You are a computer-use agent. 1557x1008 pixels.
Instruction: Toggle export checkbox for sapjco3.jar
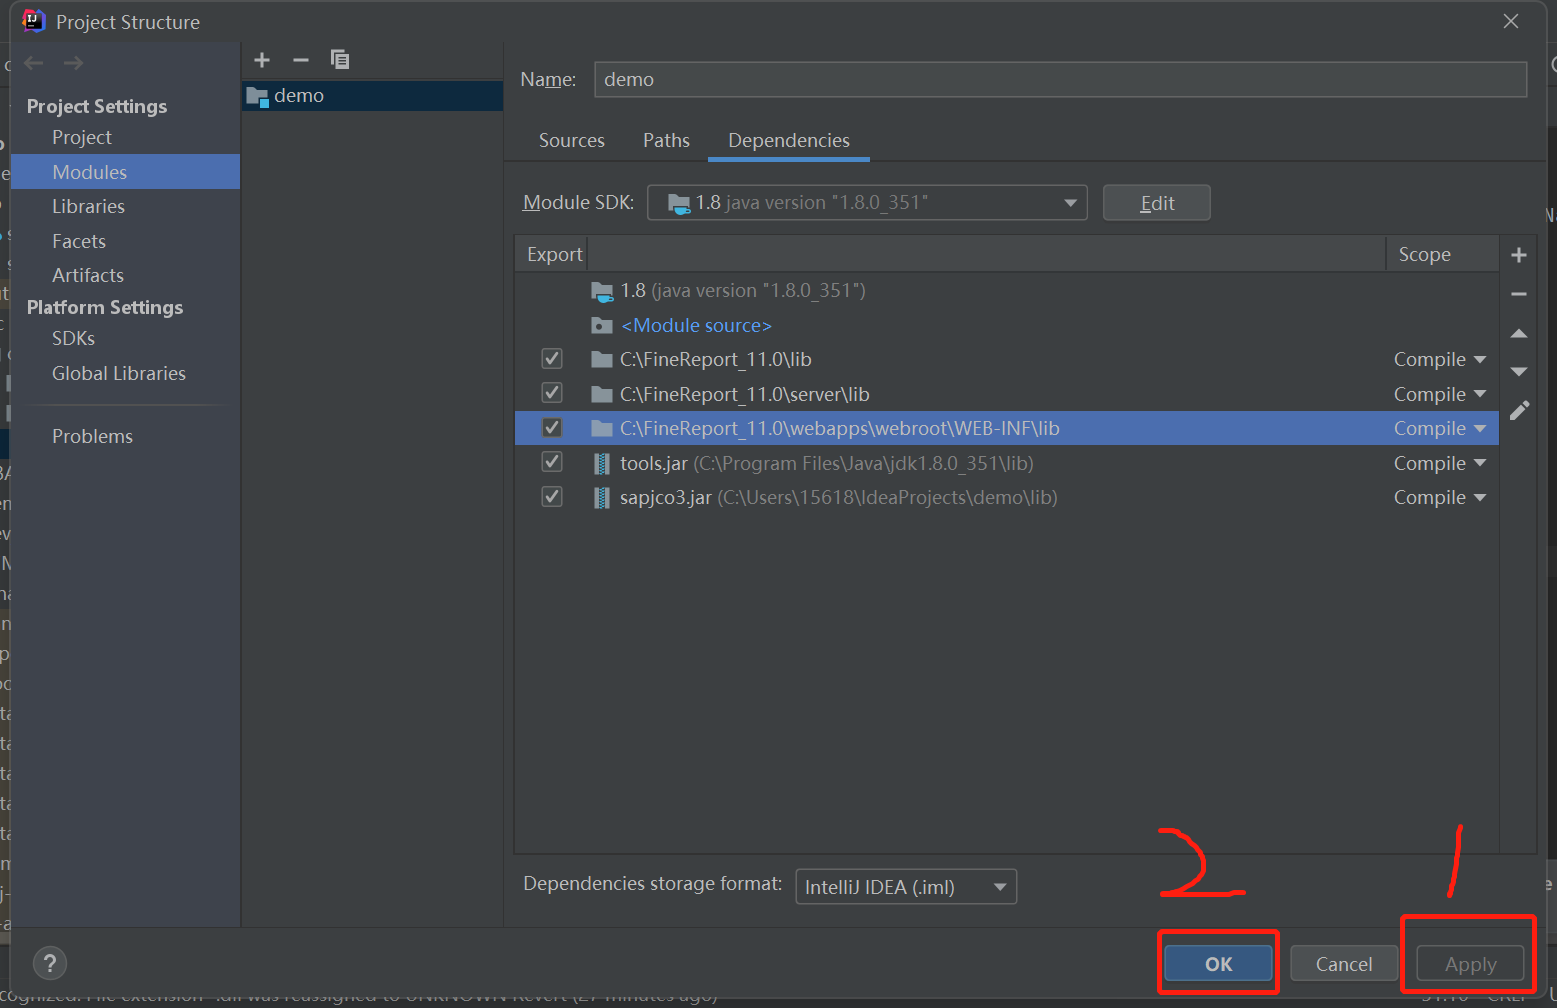[552, 497]
